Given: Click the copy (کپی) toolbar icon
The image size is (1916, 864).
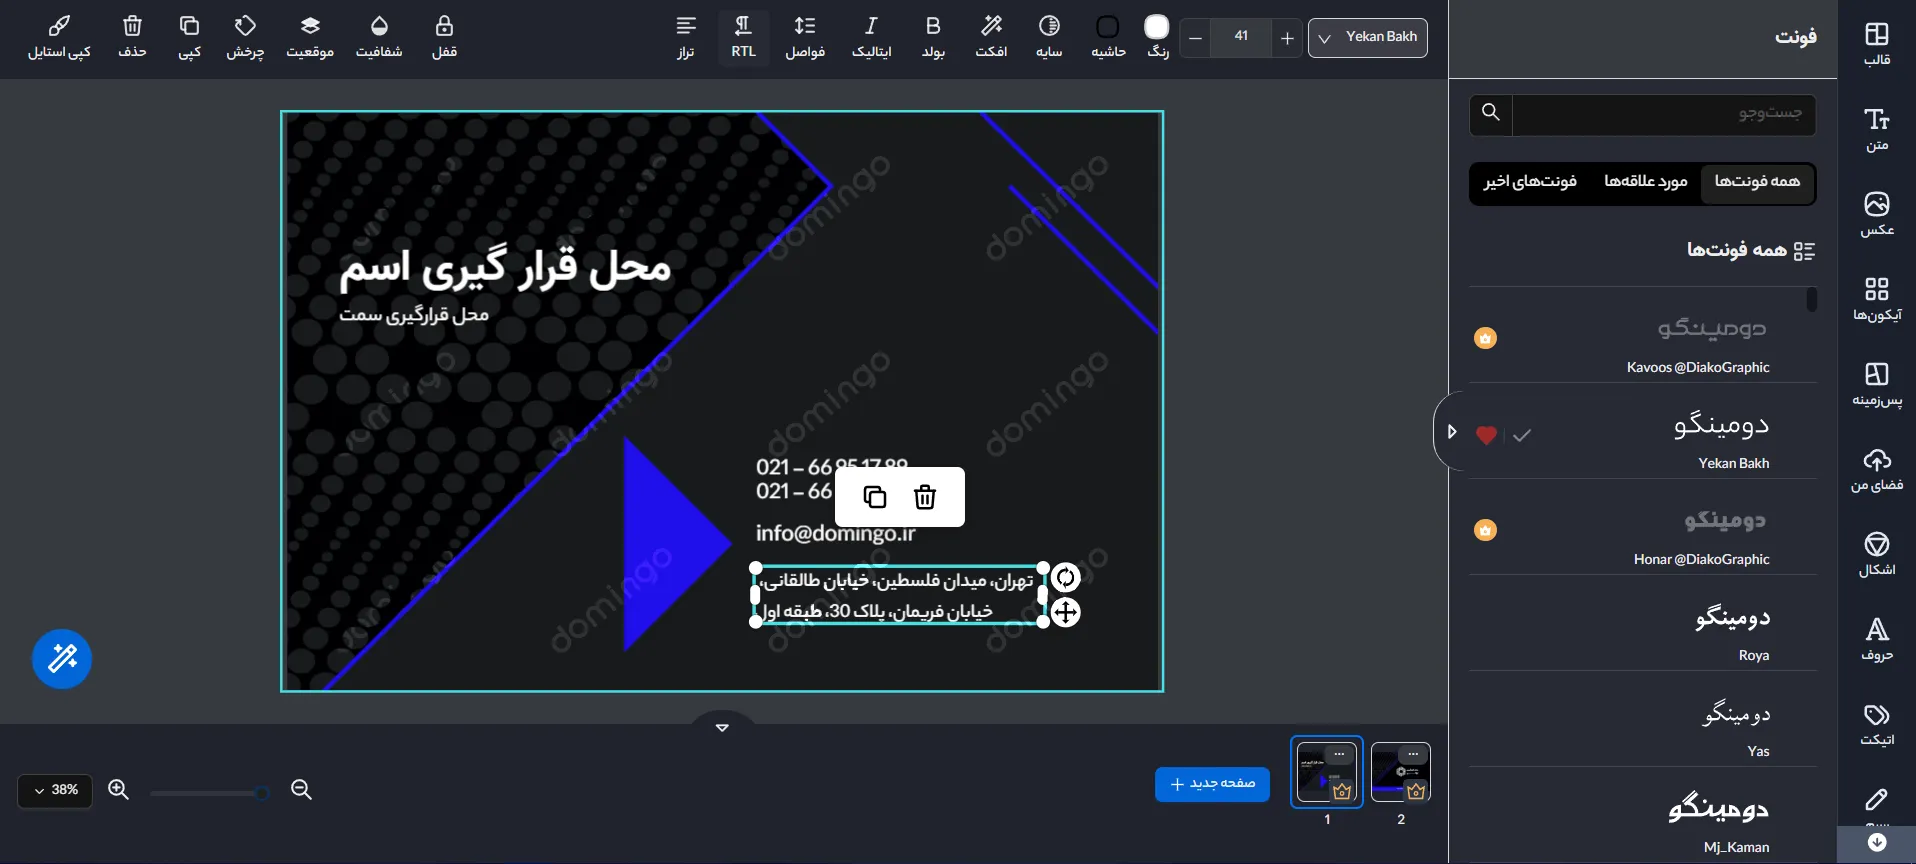Looking at the screenshot, I should click(x=189, y=37).
